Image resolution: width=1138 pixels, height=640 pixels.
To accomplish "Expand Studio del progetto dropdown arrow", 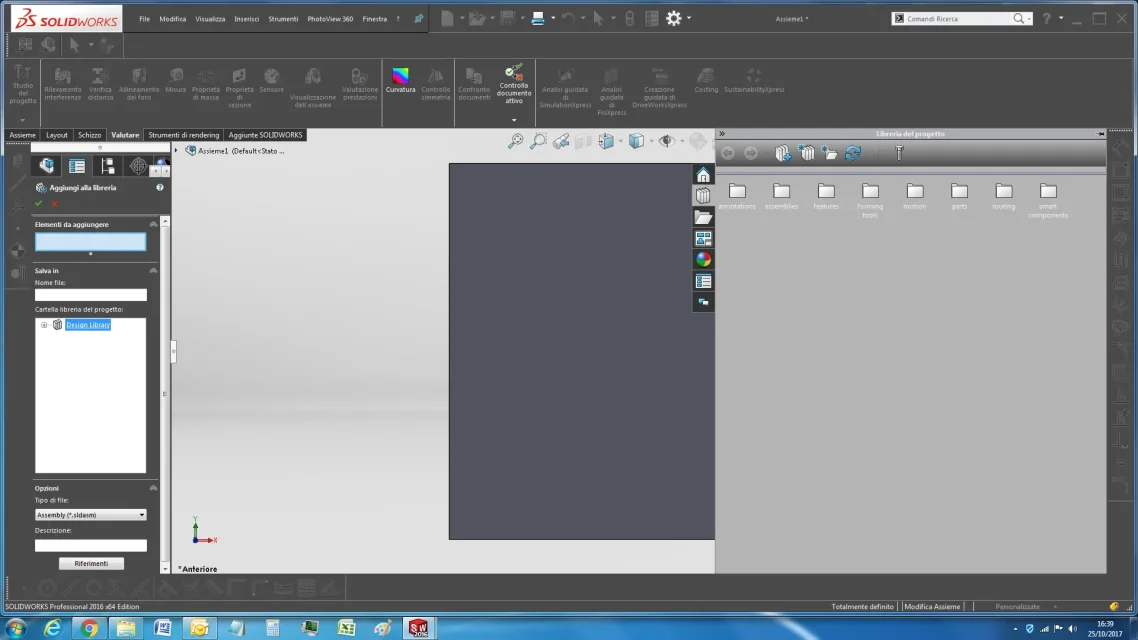I will (22, 120).
